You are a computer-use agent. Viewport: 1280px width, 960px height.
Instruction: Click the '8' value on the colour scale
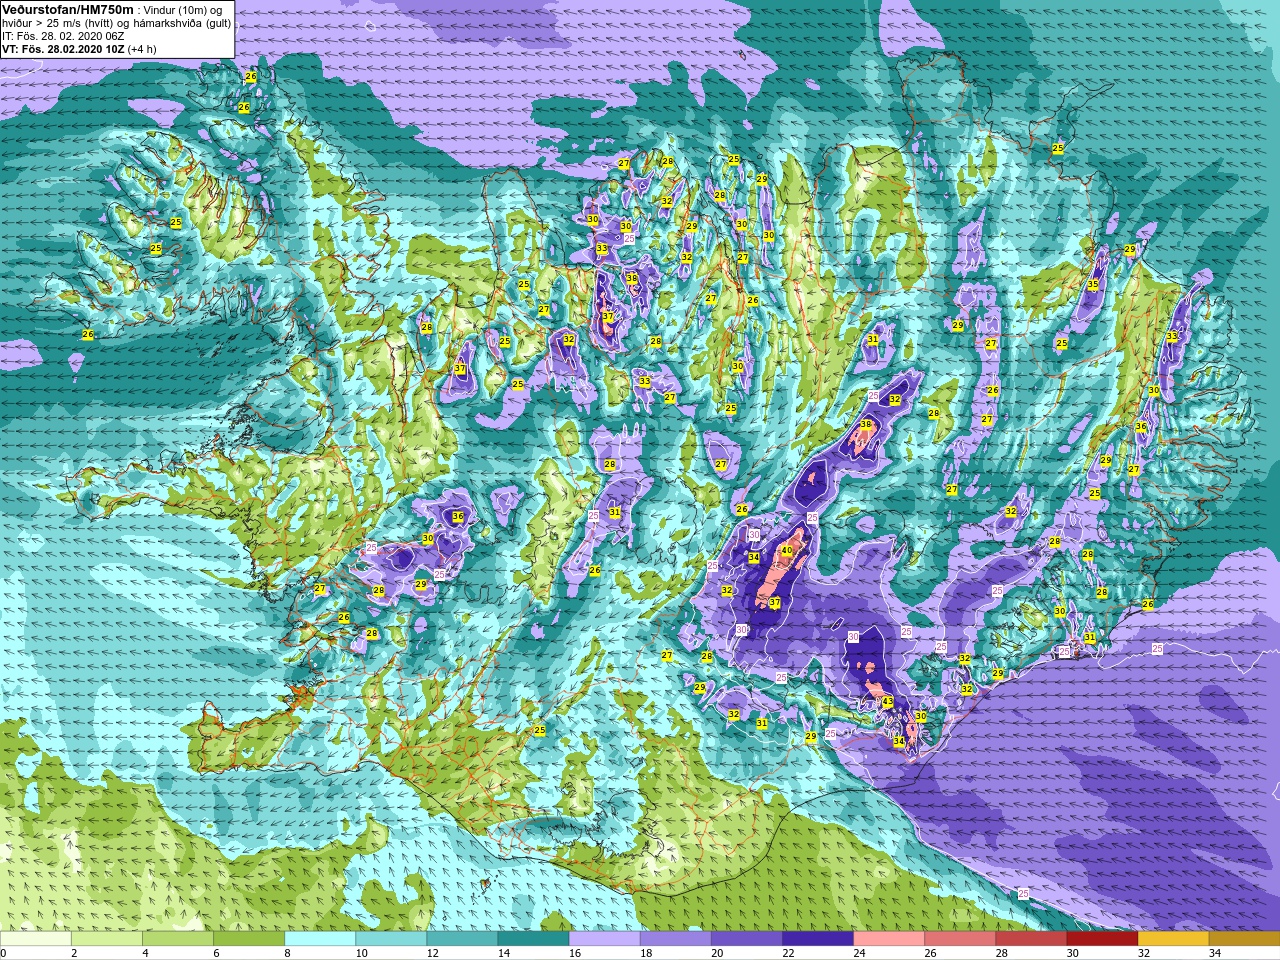(x=287, y=953)
